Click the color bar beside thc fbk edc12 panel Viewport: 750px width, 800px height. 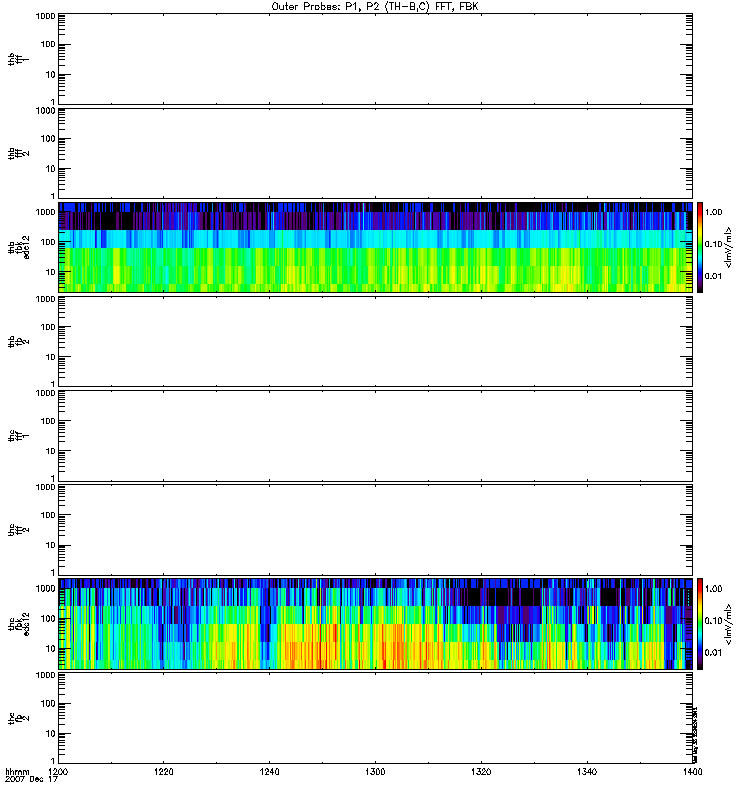tap(700, 623)
